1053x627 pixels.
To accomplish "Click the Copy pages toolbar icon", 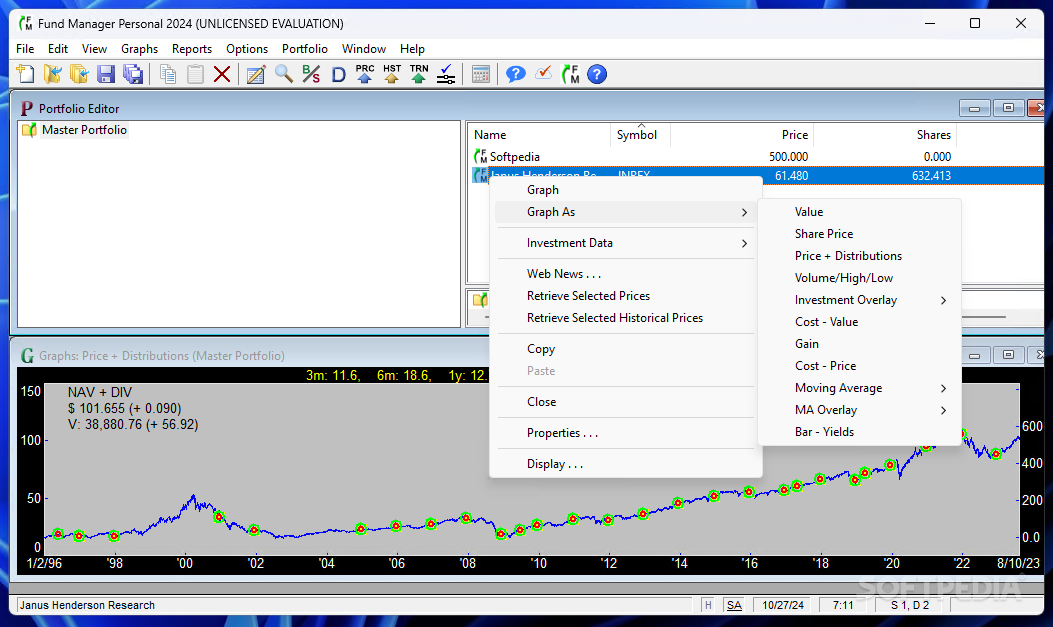I will [169, 74].
